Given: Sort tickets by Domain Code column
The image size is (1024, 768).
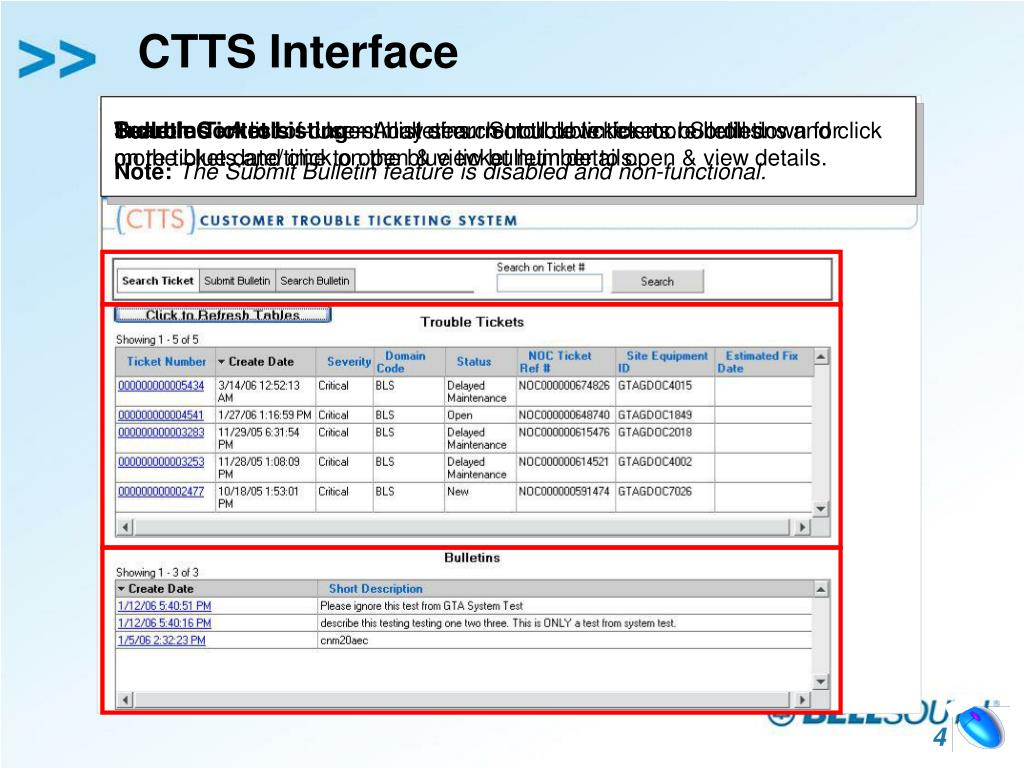Looking at the screenshot, I should tap(400, 362).
